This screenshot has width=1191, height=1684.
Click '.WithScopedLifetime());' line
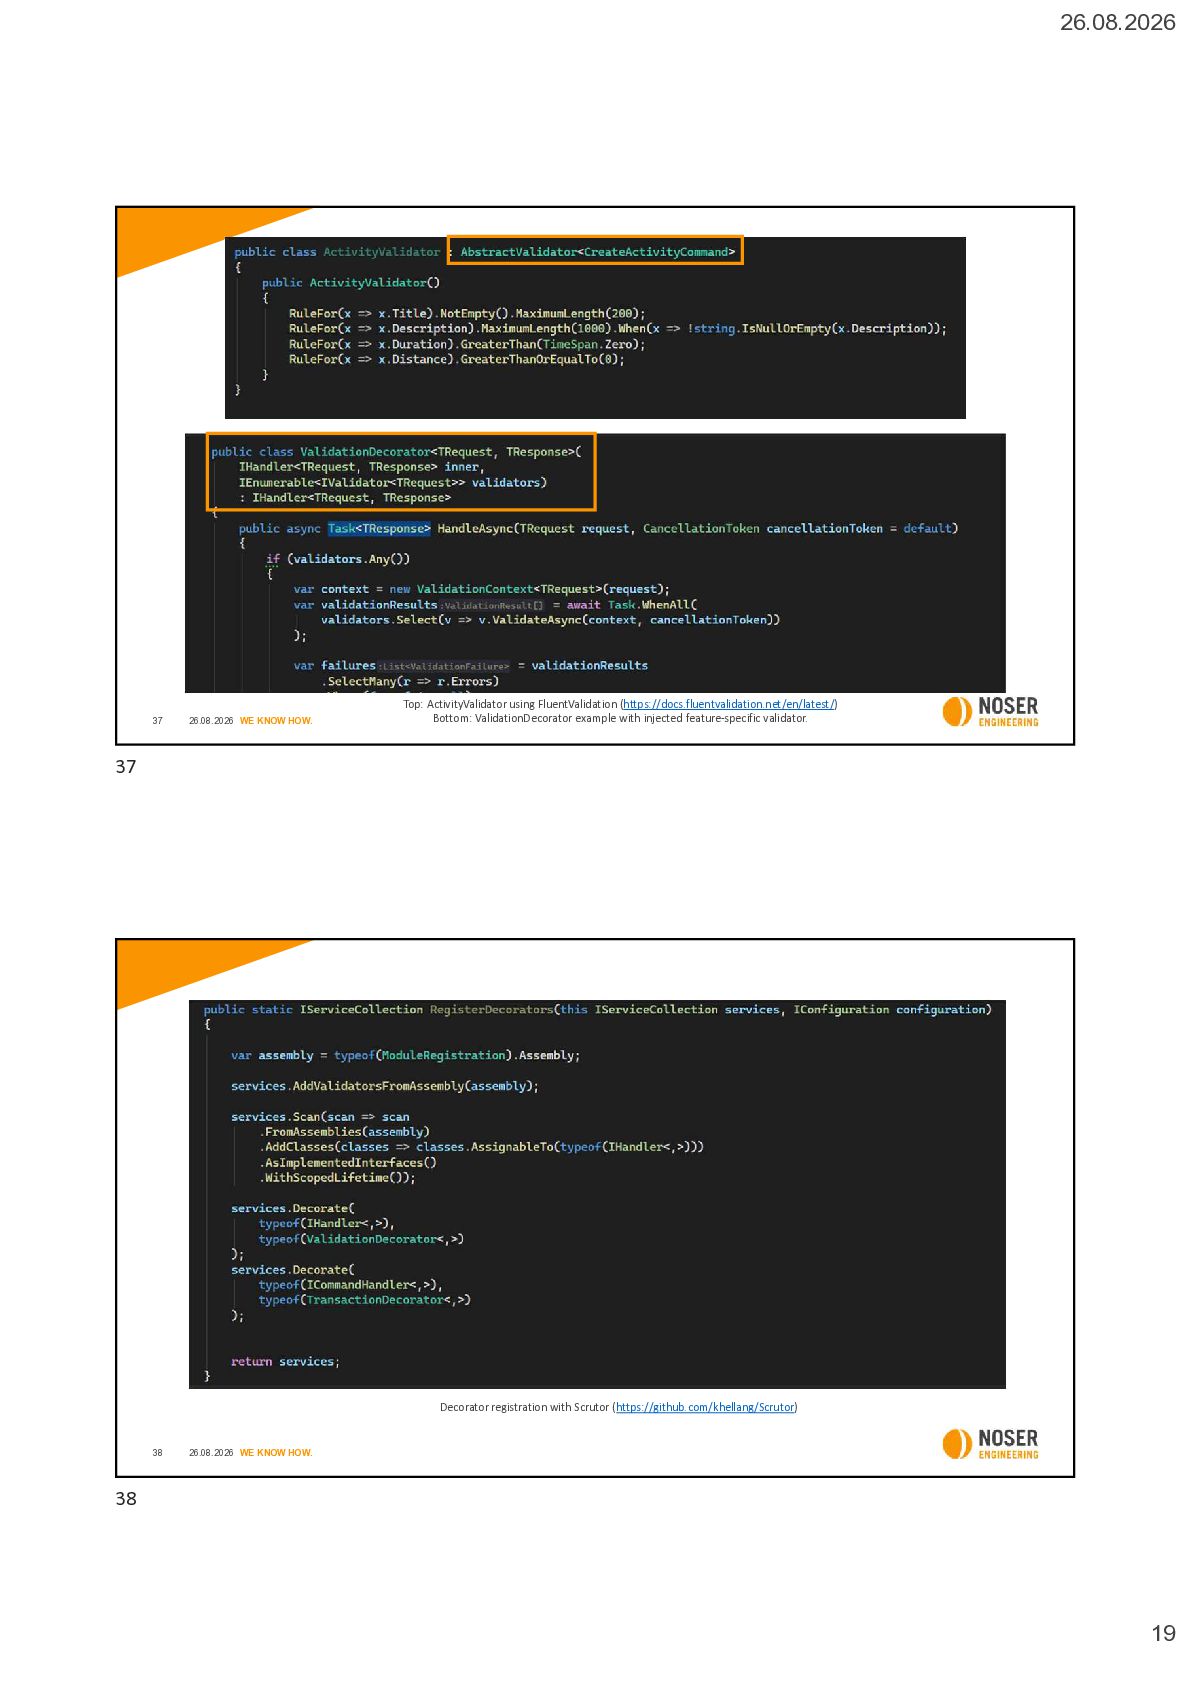[338, 1178]
